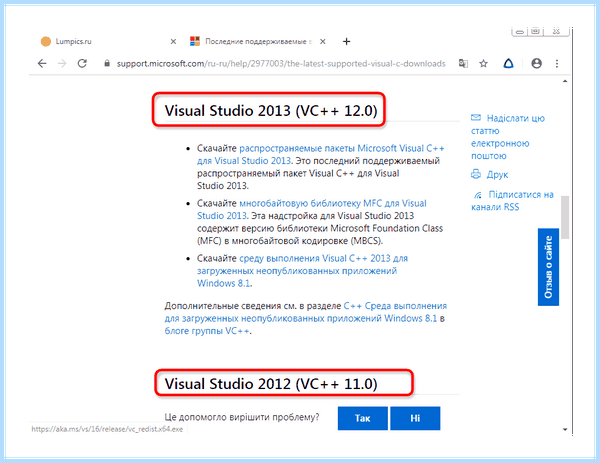Screen dimensions: 600x463
Task: Click the Microsoft logo favicon on tab
Action: pos(195,41)
